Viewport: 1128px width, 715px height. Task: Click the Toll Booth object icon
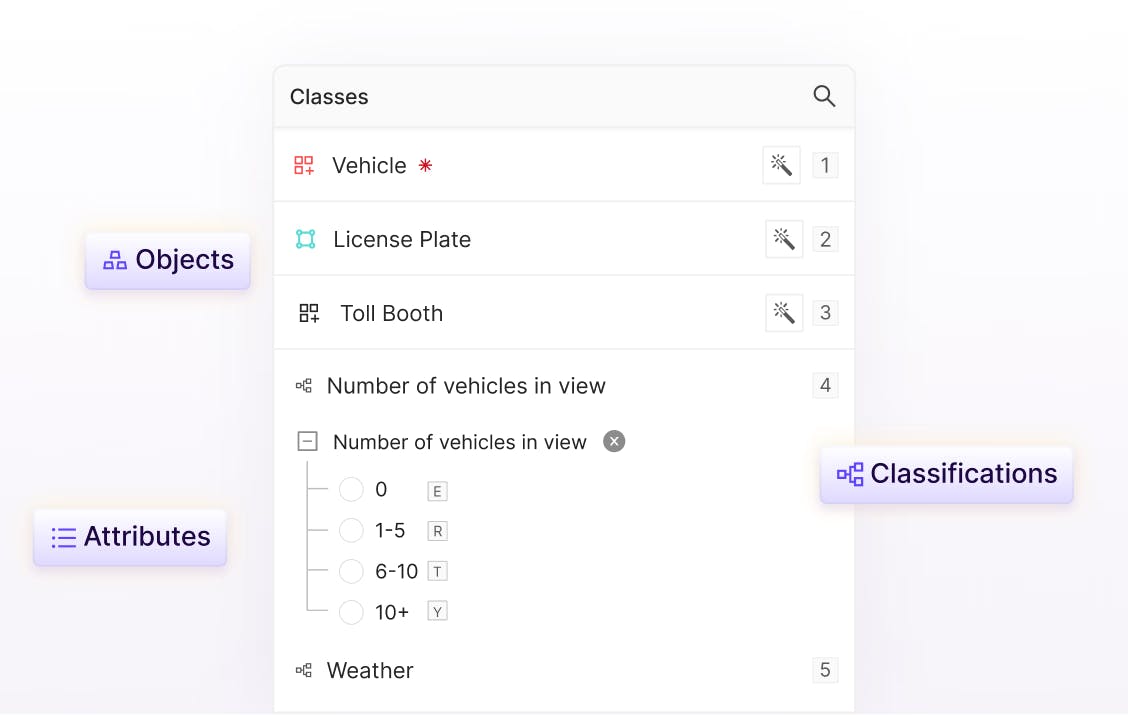309,313
